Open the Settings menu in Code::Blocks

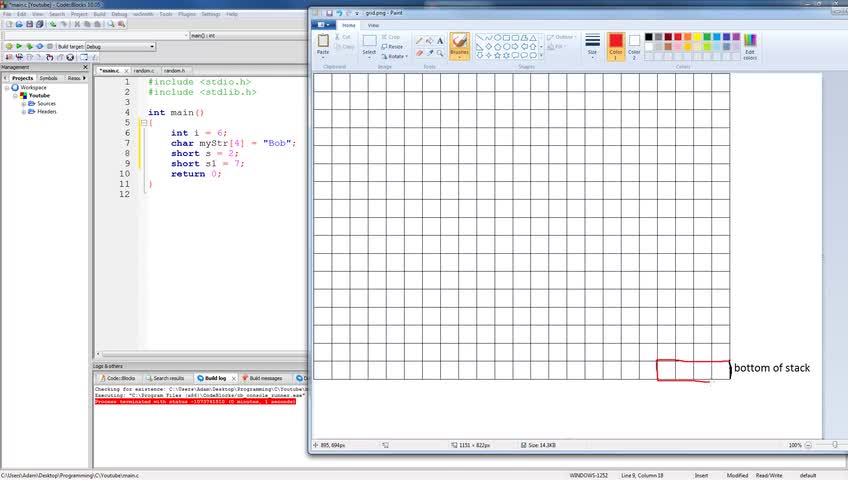(x=210, y=14)
